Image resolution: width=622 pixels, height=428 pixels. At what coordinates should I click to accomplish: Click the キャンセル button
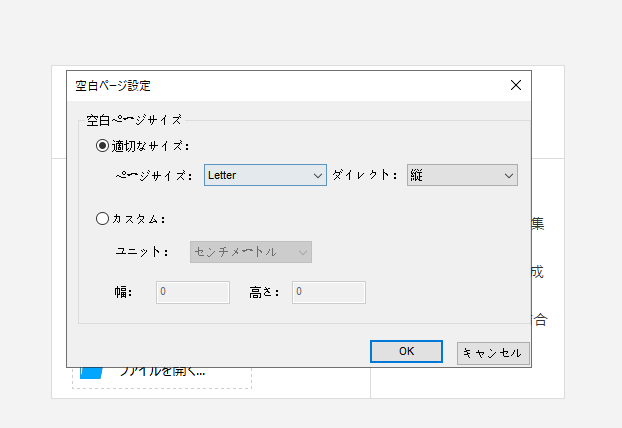493,353
